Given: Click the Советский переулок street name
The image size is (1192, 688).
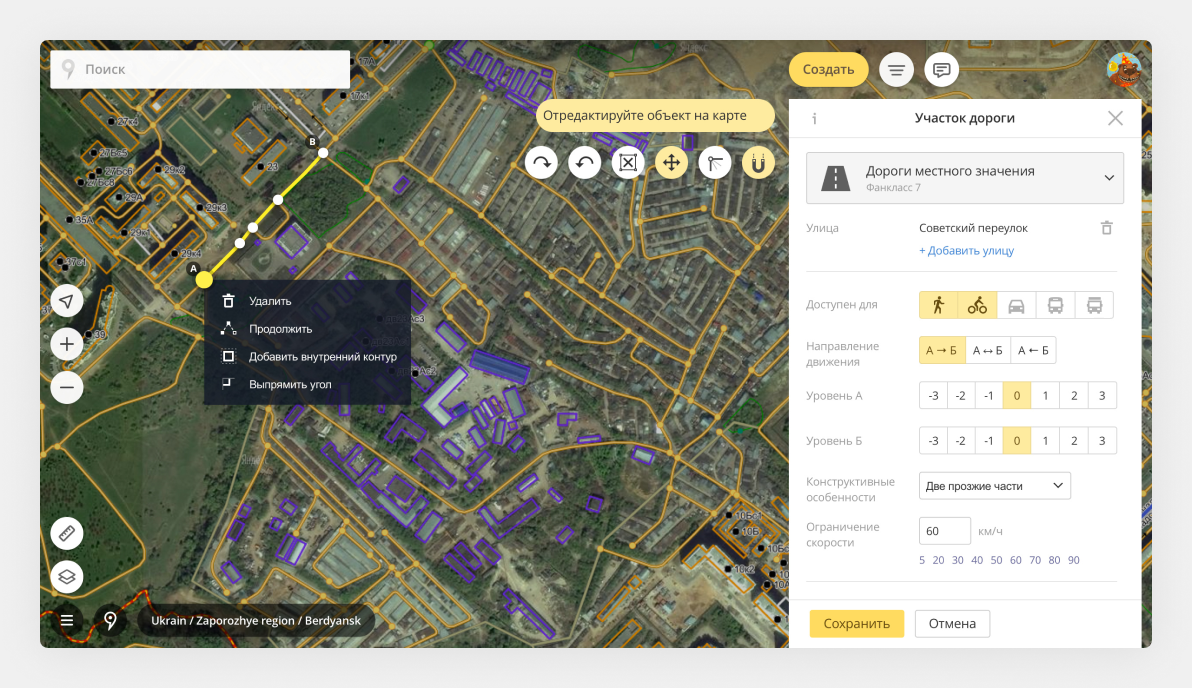Looking at the screenshot, I should click(973, 228).
